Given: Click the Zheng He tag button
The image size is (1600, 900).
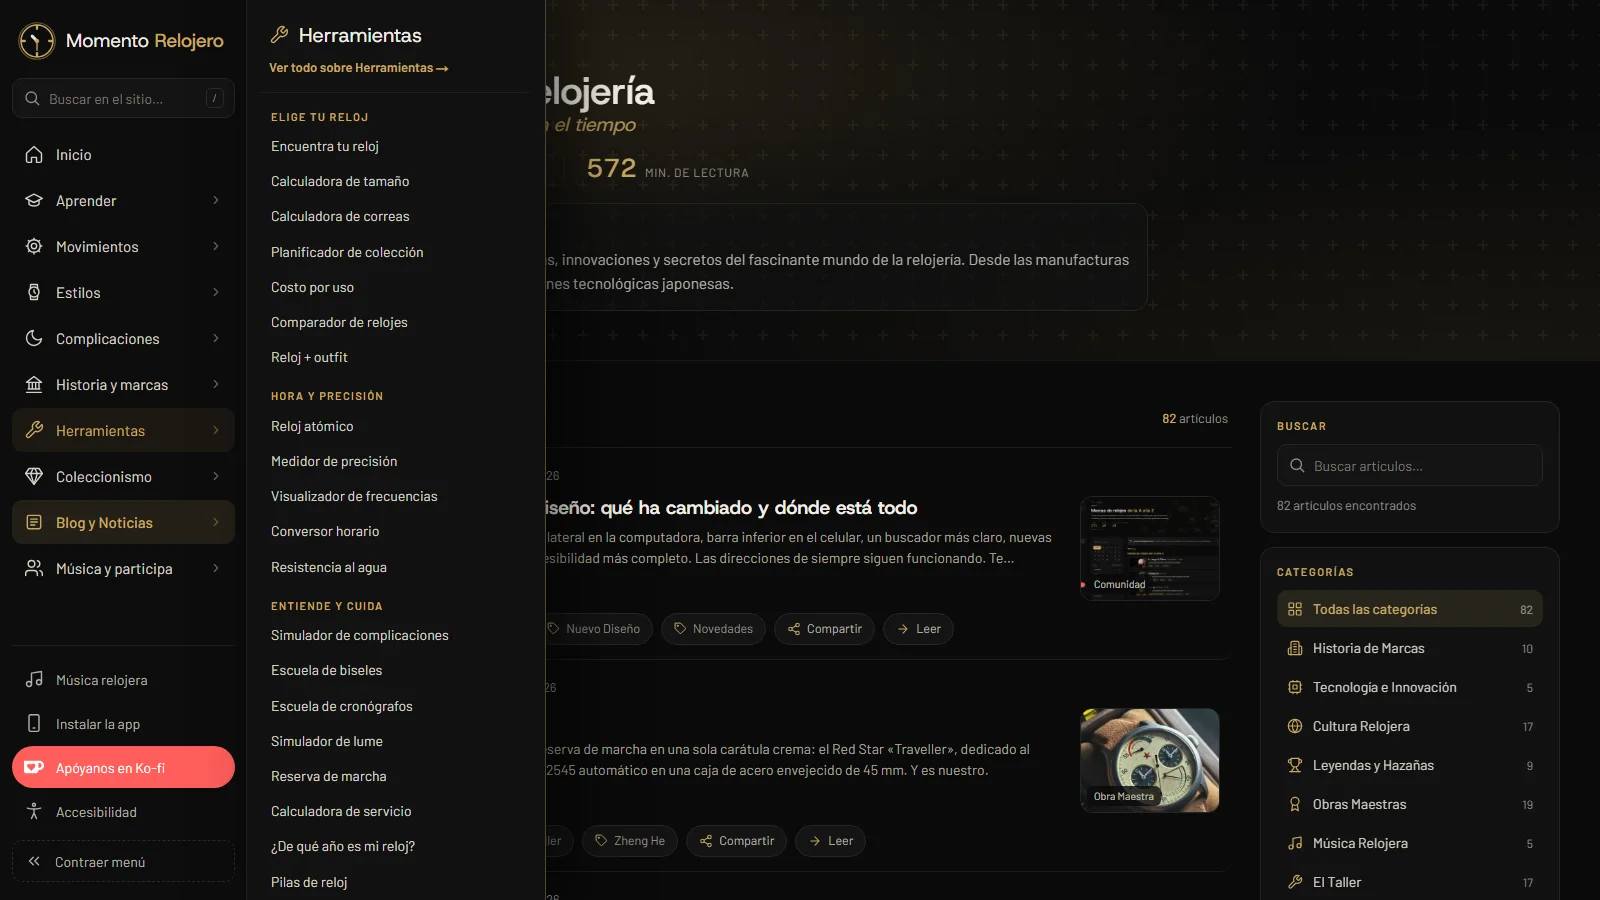Looking at the screenshot, I should [x=630, y=841].
